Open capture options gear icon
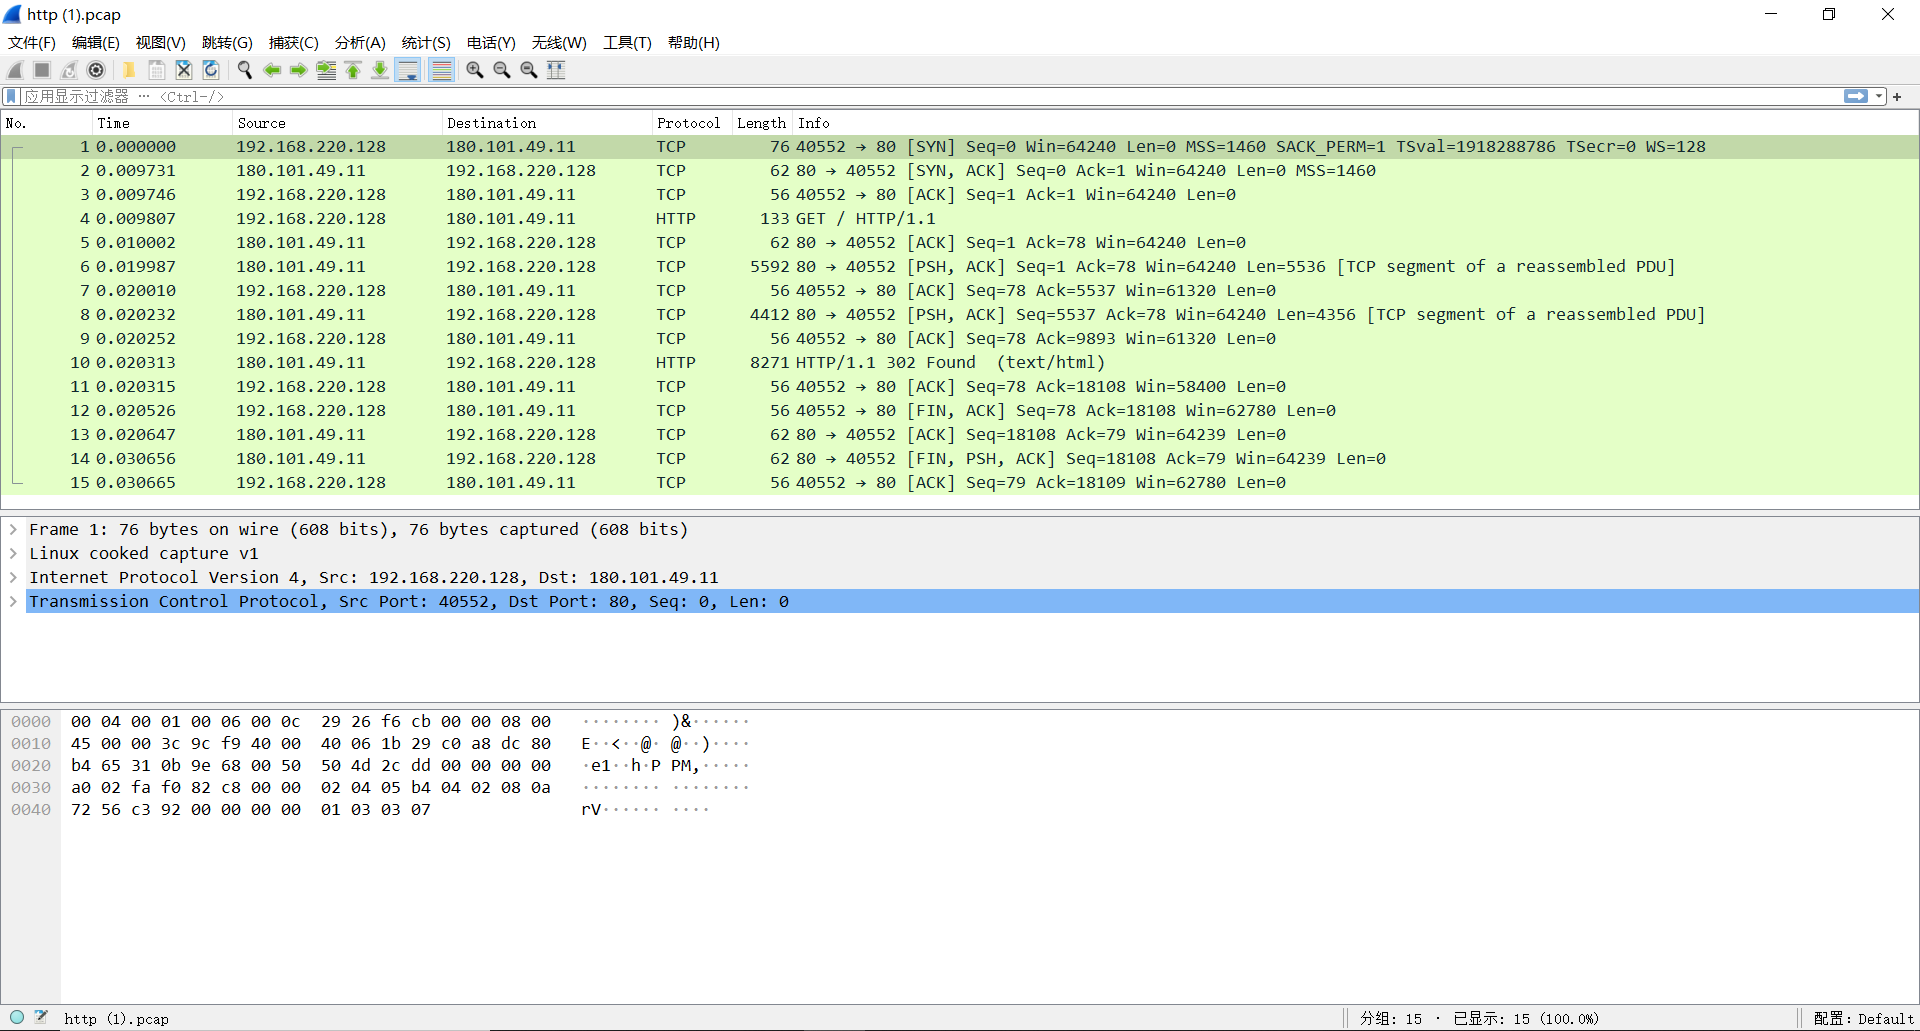 coord(96,70)
